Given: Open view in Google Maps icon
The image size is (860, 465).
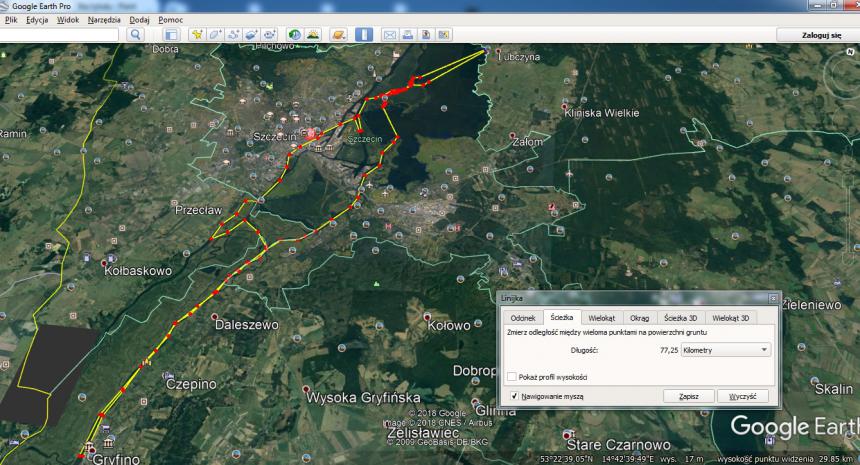Looking at the screenshot, I should coord(444,35).
